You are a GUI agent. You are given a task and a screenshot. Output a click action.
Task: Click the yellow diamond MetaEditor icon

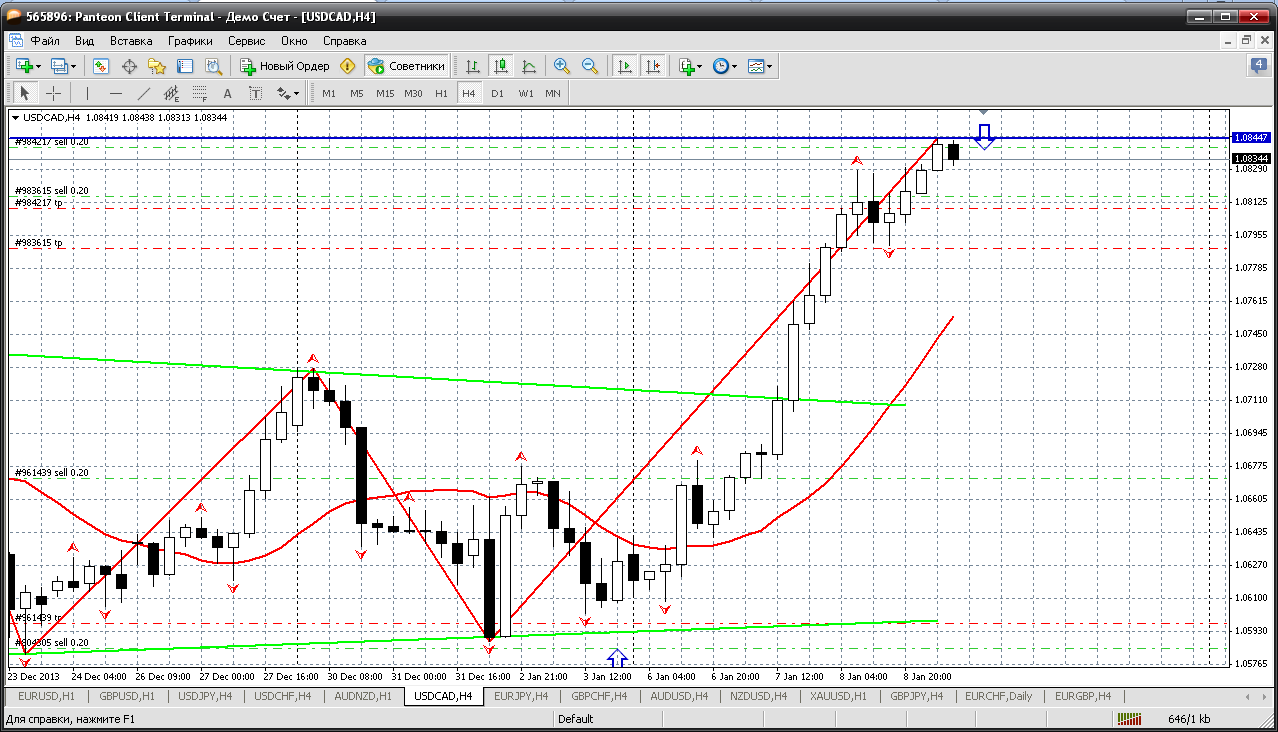[347, 66]
